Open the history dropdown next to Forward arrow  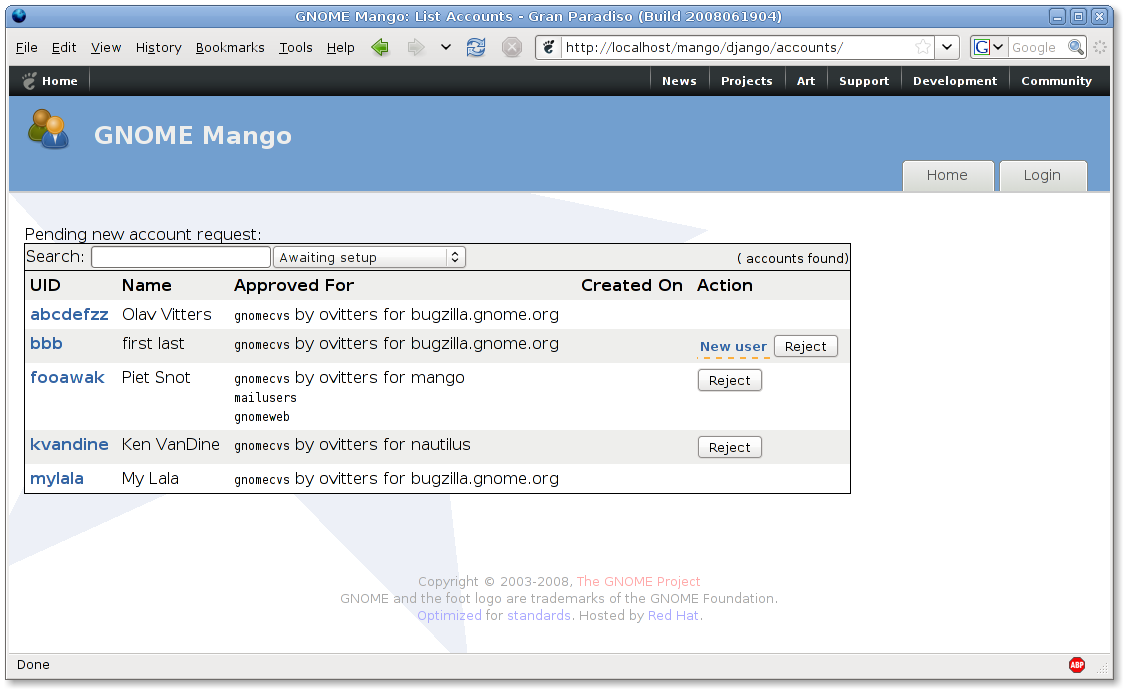[445, 48]
